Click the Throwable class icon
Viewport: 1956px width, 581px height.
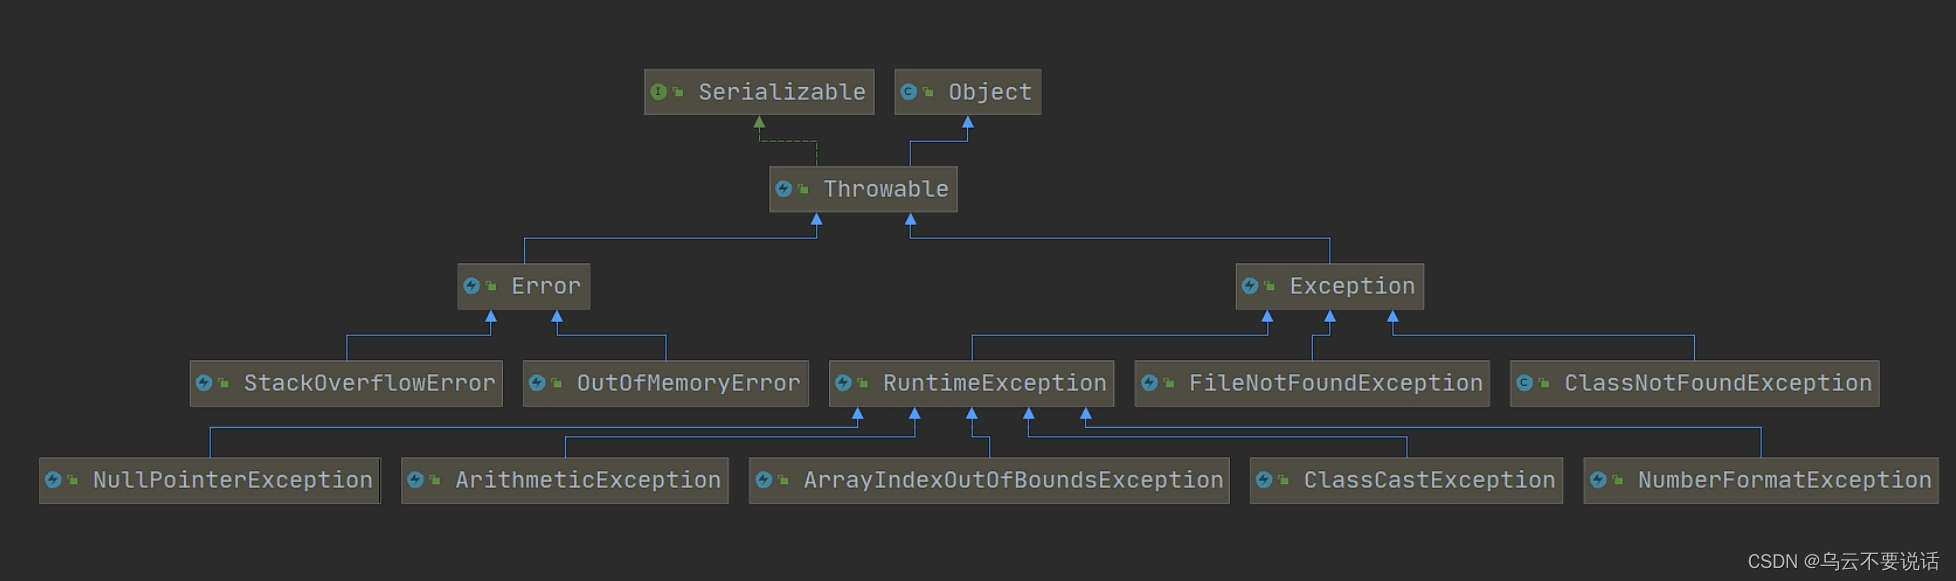[783, 189]
